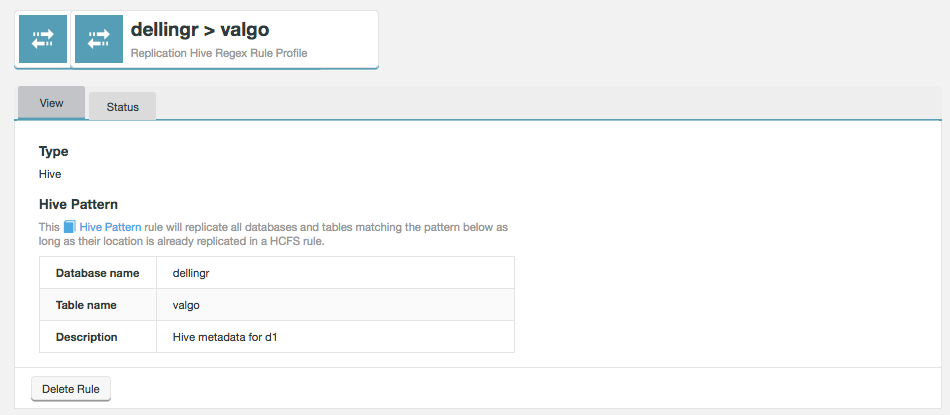Click the replication icon beside the dellingr > valgo title
Image resolution: width=950 pixels, height=415 pixels.
click(x=99, y=39)
